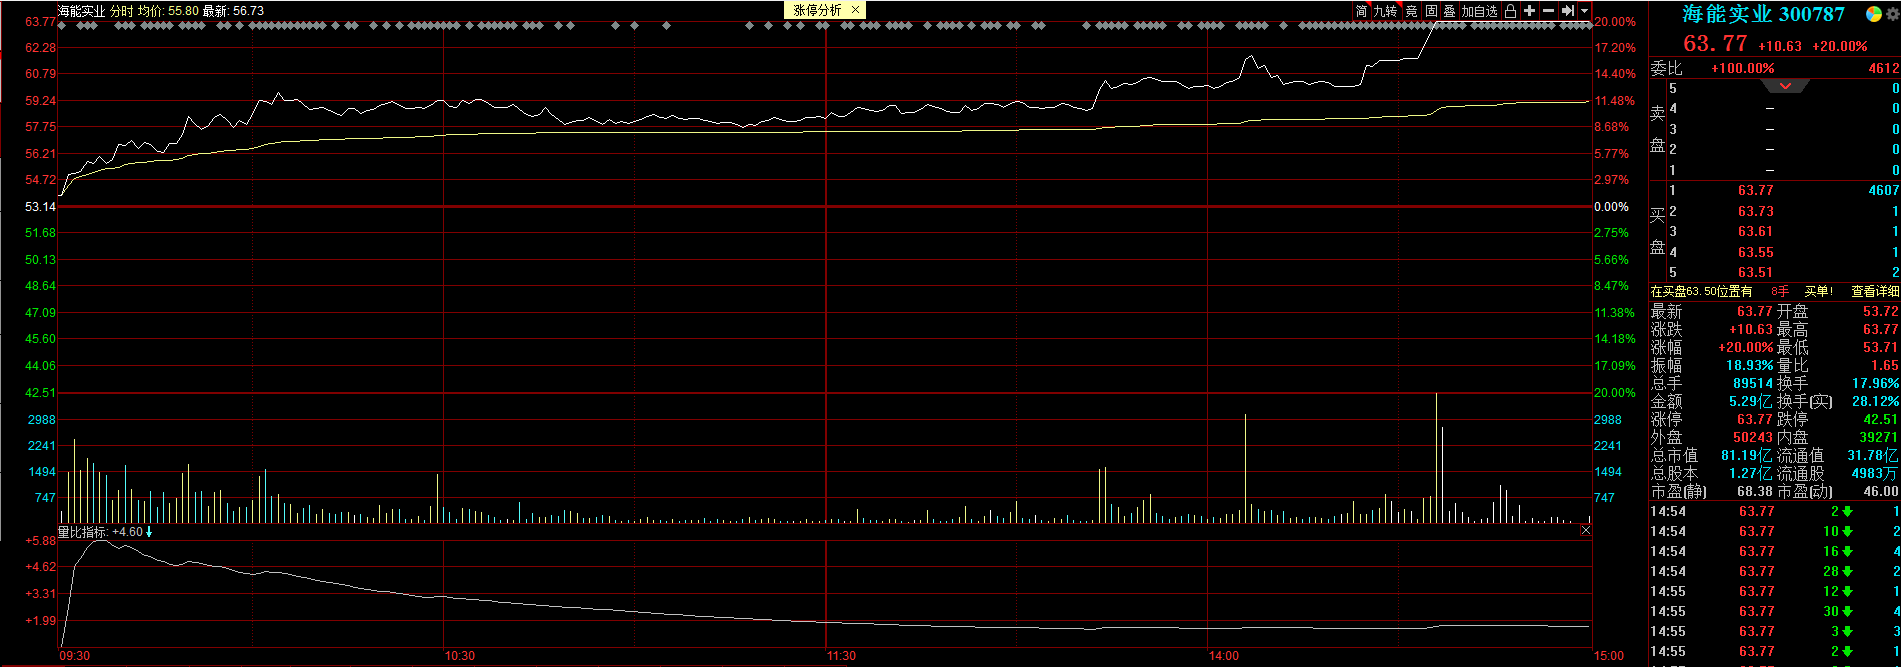Switch to 简 simple chart mode

[1361, 11]
